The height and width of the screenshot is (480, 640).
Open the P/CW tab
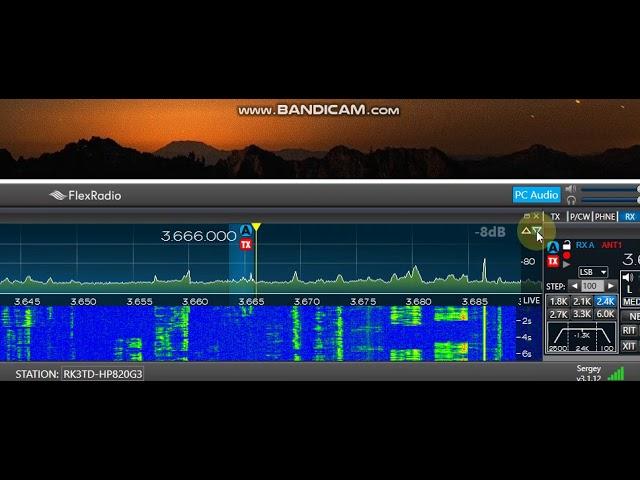580,217
